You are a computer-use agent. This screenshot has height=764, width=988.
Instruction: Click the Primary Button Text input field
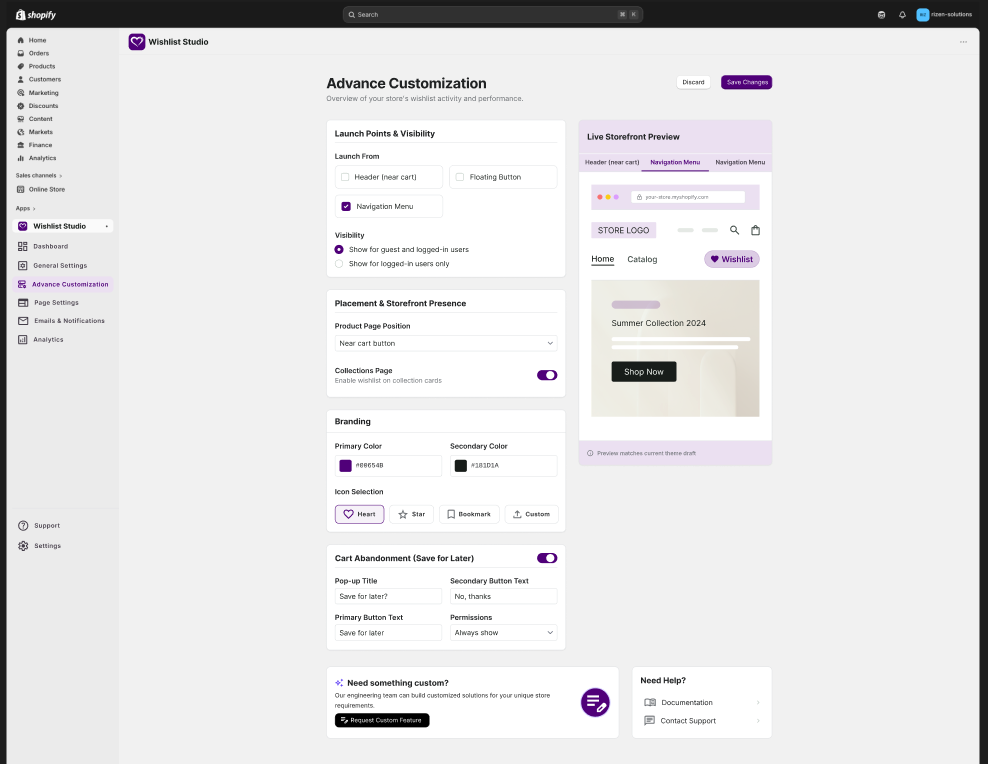[x=388, y=632]
